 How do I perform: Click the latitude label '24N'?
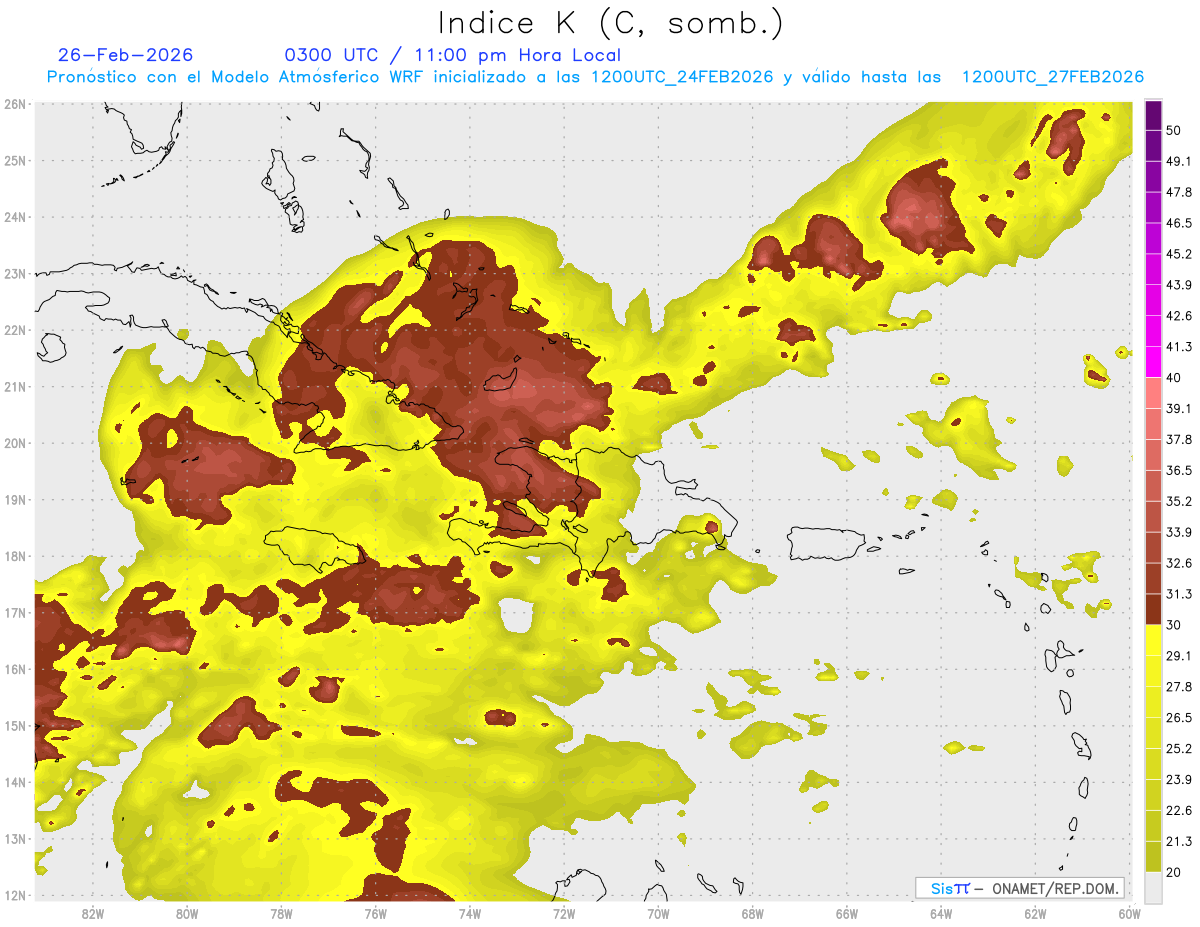[x=15, y=217]
